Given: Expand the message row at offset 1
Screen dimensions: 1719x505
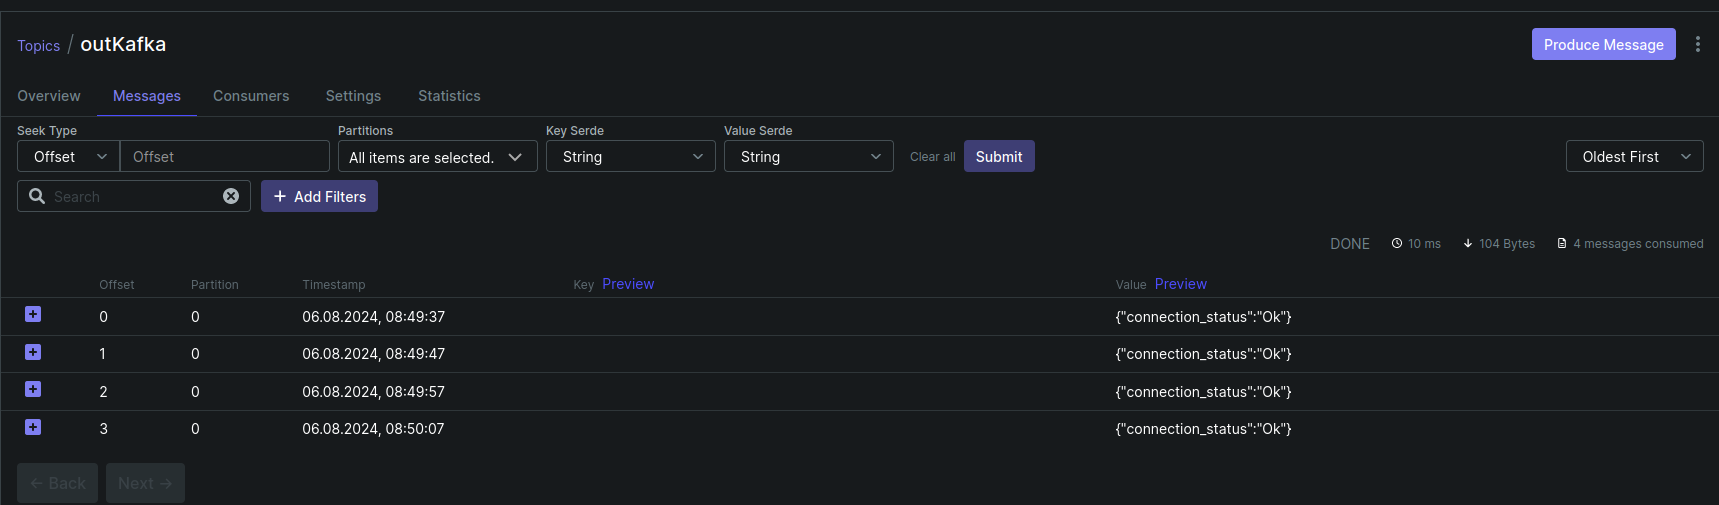Looking at the screenshot, I should (33, 352).
